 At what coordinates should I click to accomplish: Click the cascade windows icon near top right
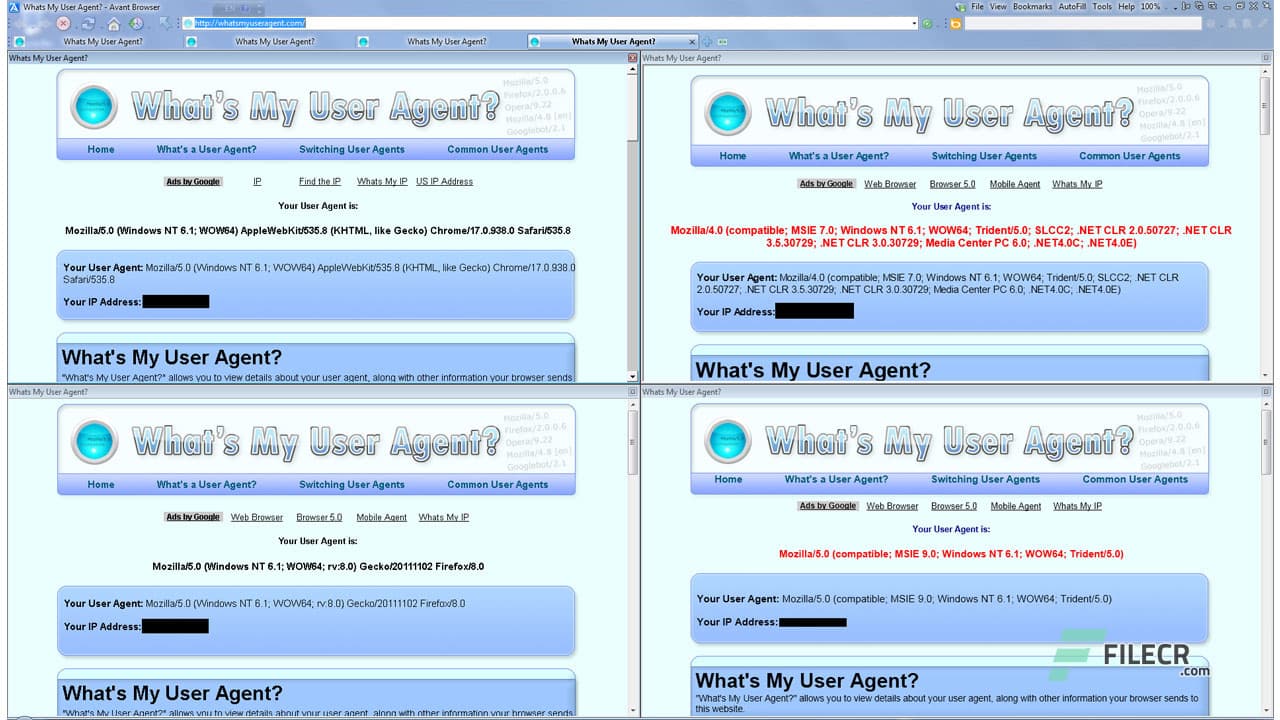coord(1199,6)
